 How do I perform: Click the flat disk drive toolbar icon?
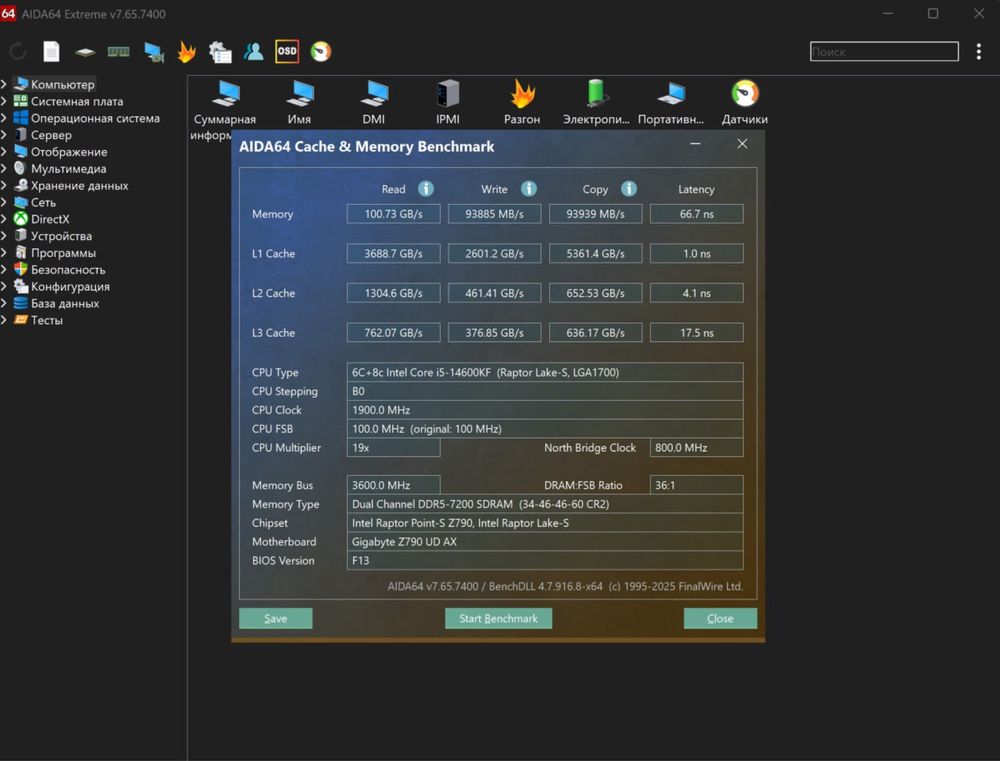[85, 52]
